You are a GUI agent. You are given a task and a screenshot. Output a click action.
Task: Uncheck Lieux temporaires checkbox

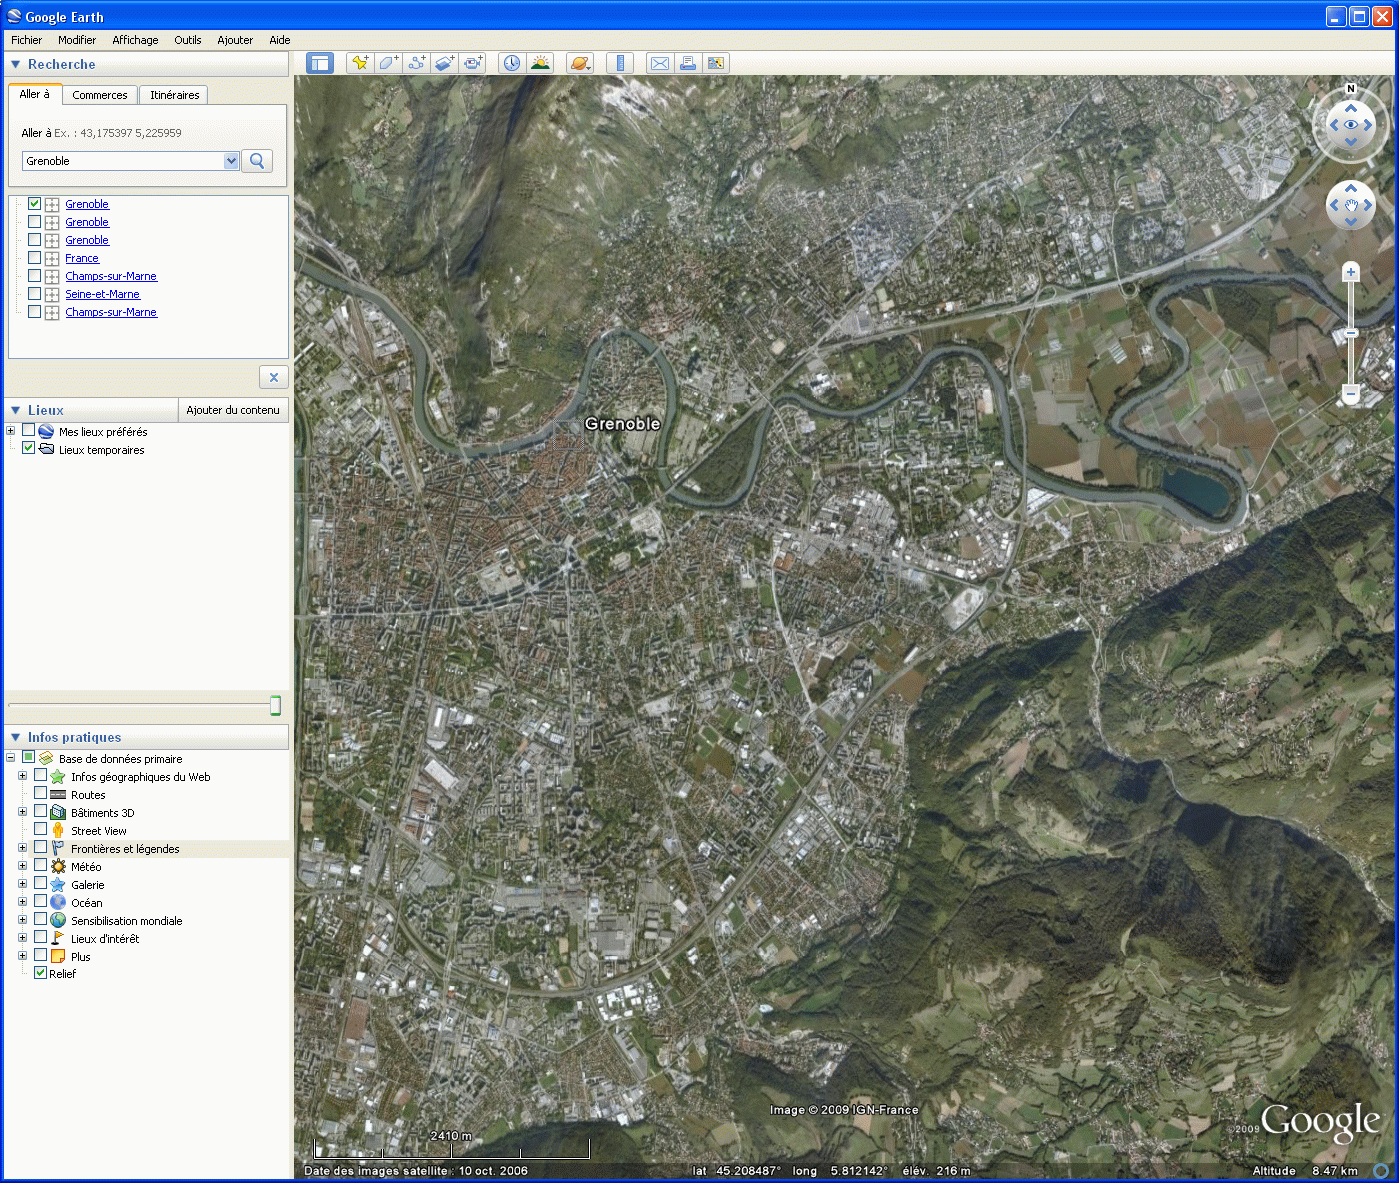28,449
